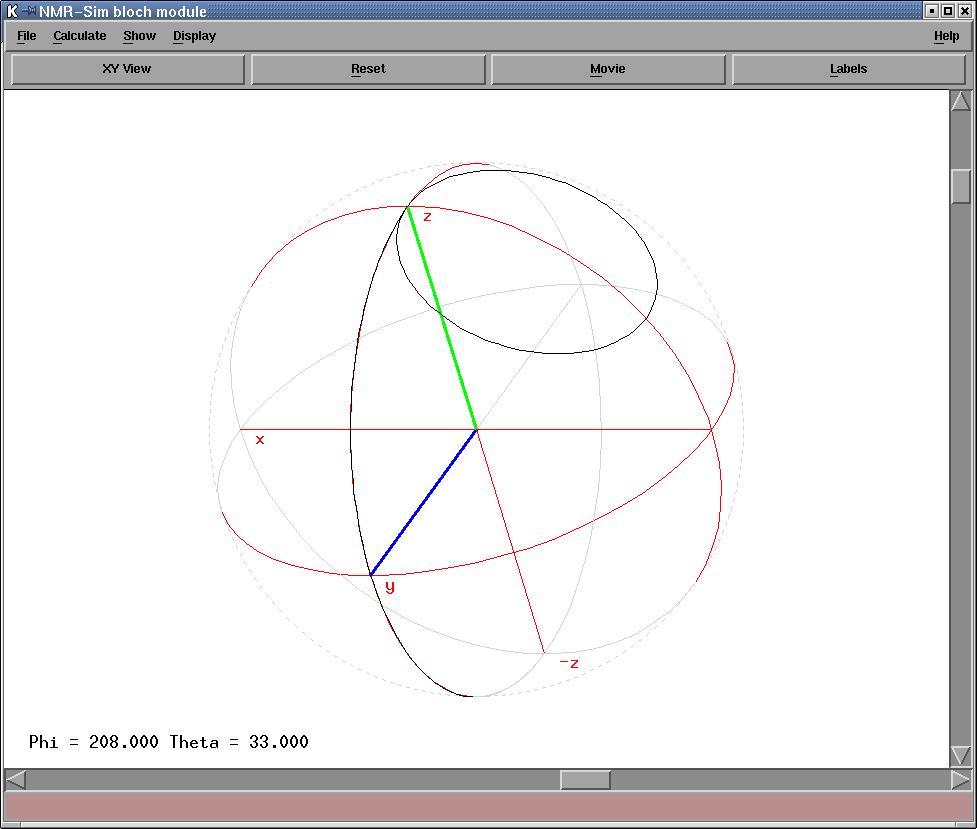Toggle axis Labels button
The height and width of the screenshot is (829, 977).
tap(849, 69)
